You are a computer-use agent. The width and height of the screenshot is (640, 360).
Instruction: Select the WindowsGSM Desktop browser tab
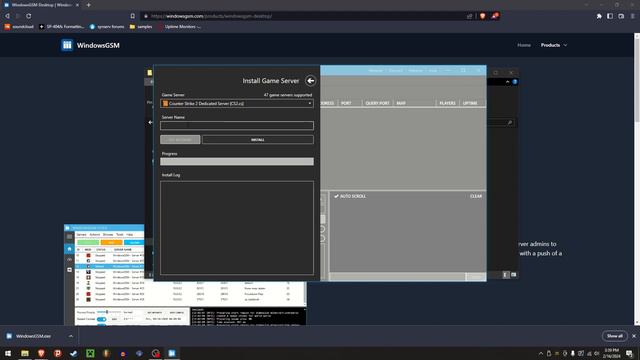pyautogui.click(x=41, y=5)
